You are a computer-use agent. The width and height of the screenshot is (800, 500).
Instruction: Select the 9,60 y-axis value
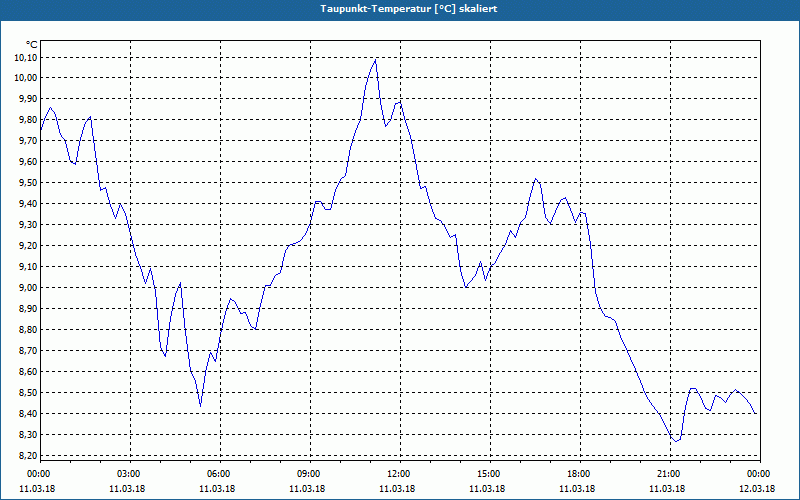point(28,162)
